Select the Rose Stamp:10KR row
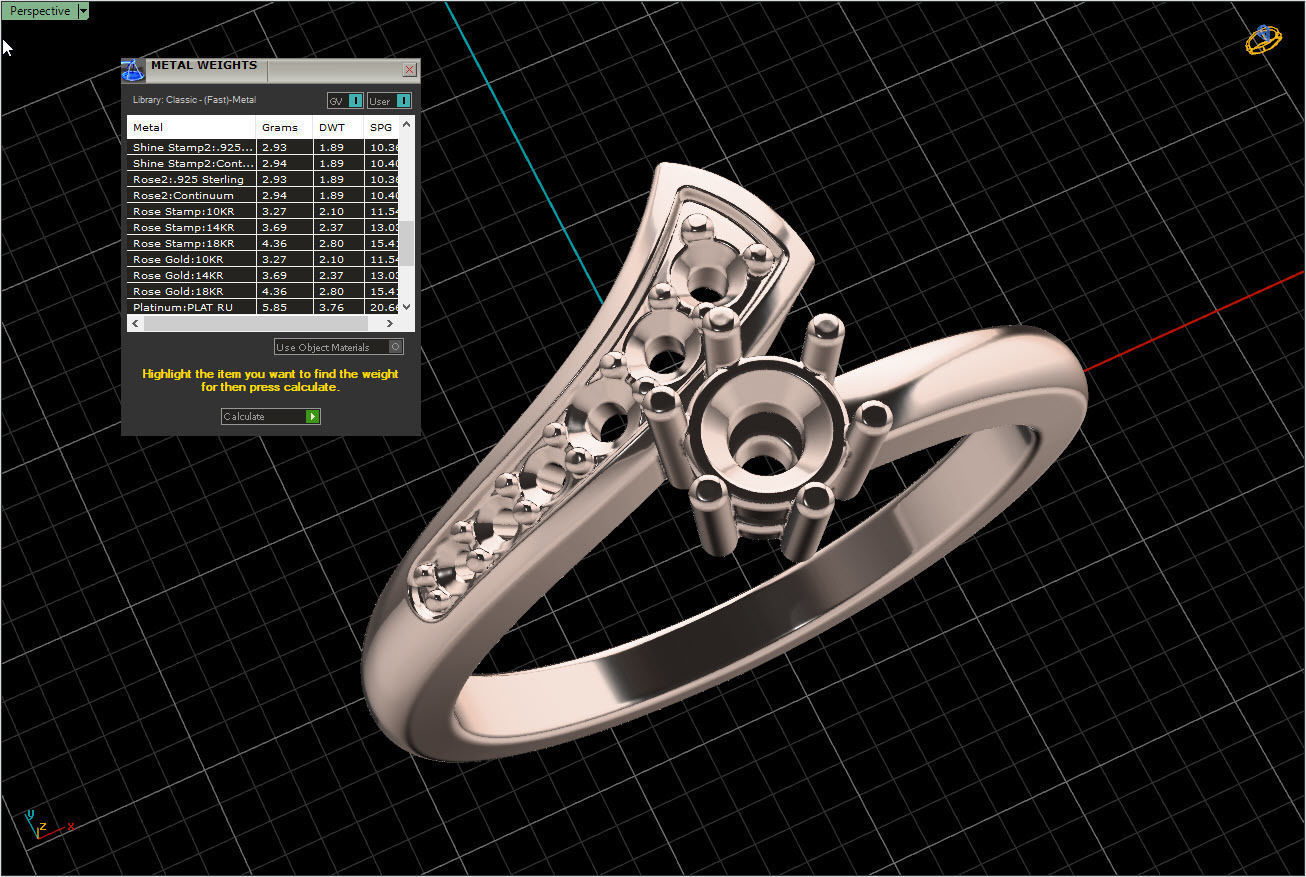Image resolution: width=1306 pixels, height=877 pixels. pyautogui.click(x=264, y=211)
